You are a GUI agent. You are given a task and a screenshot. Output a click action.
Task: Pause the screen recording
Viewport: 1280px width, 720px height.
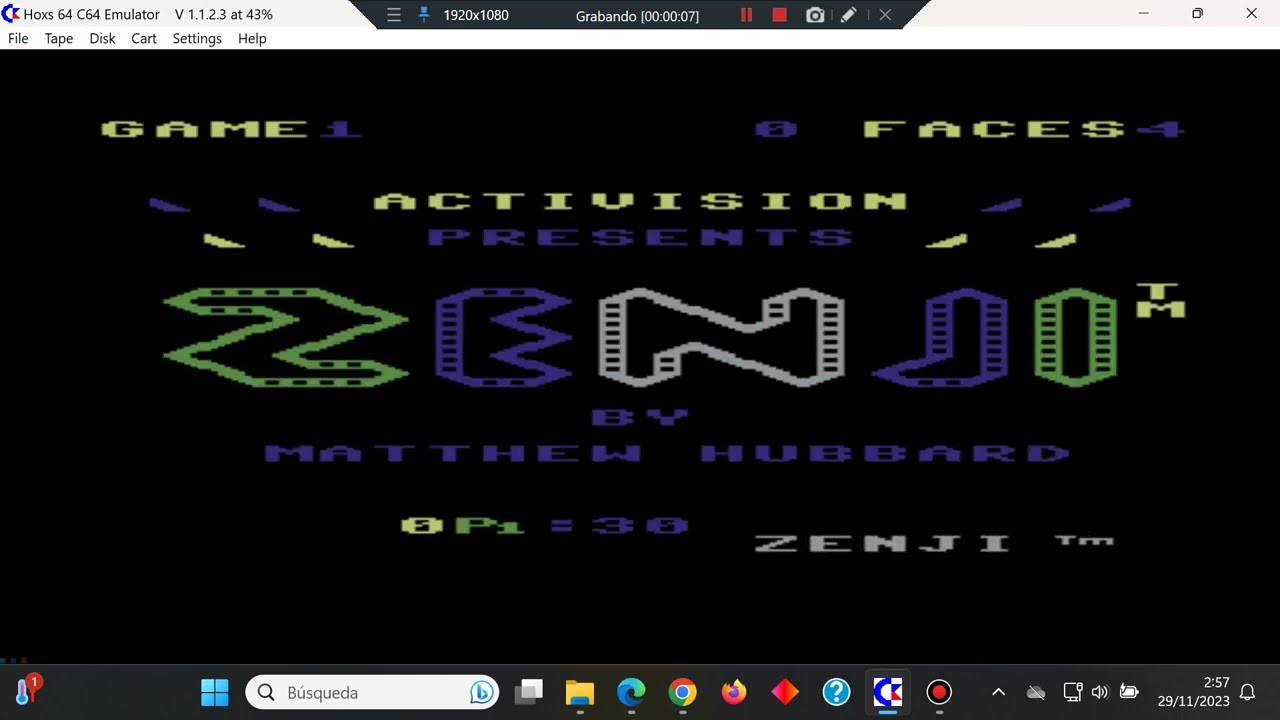pos(746,15)
